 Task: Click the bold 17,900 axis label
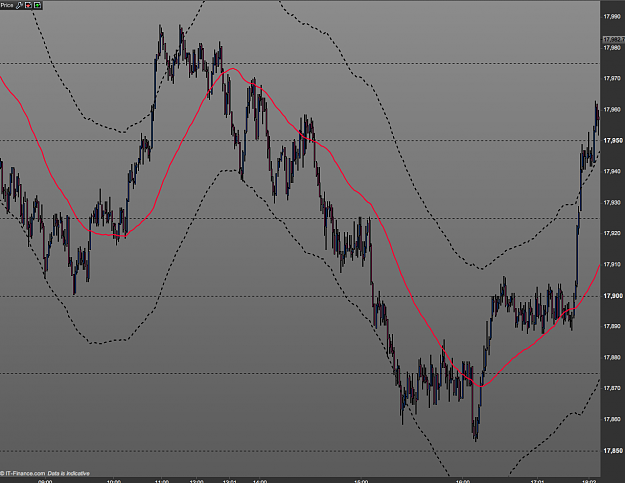pyautogui.click(x=613, y=296)
